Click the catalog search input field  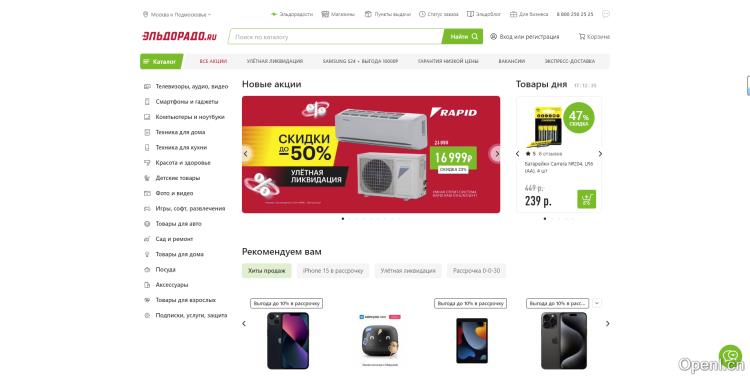click(x=335, y=36)
